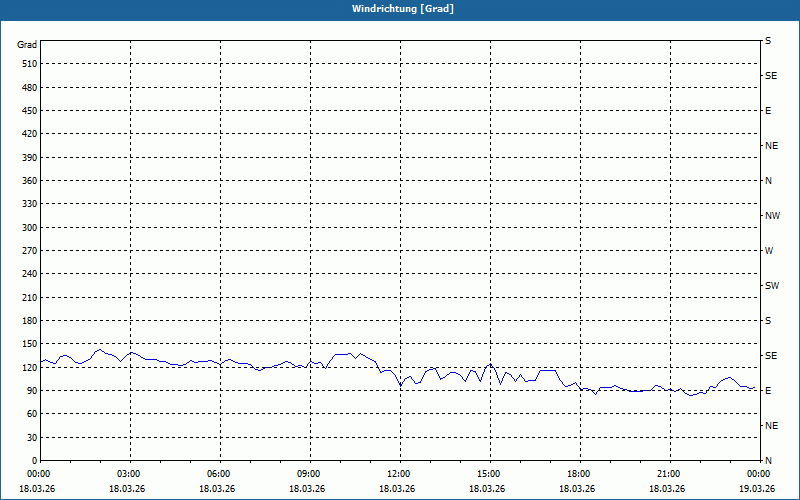This screenshot has width=800, height=500.
Task: Click the 18:00 time label
Action: pyautogui.click(x=580, y=474)
